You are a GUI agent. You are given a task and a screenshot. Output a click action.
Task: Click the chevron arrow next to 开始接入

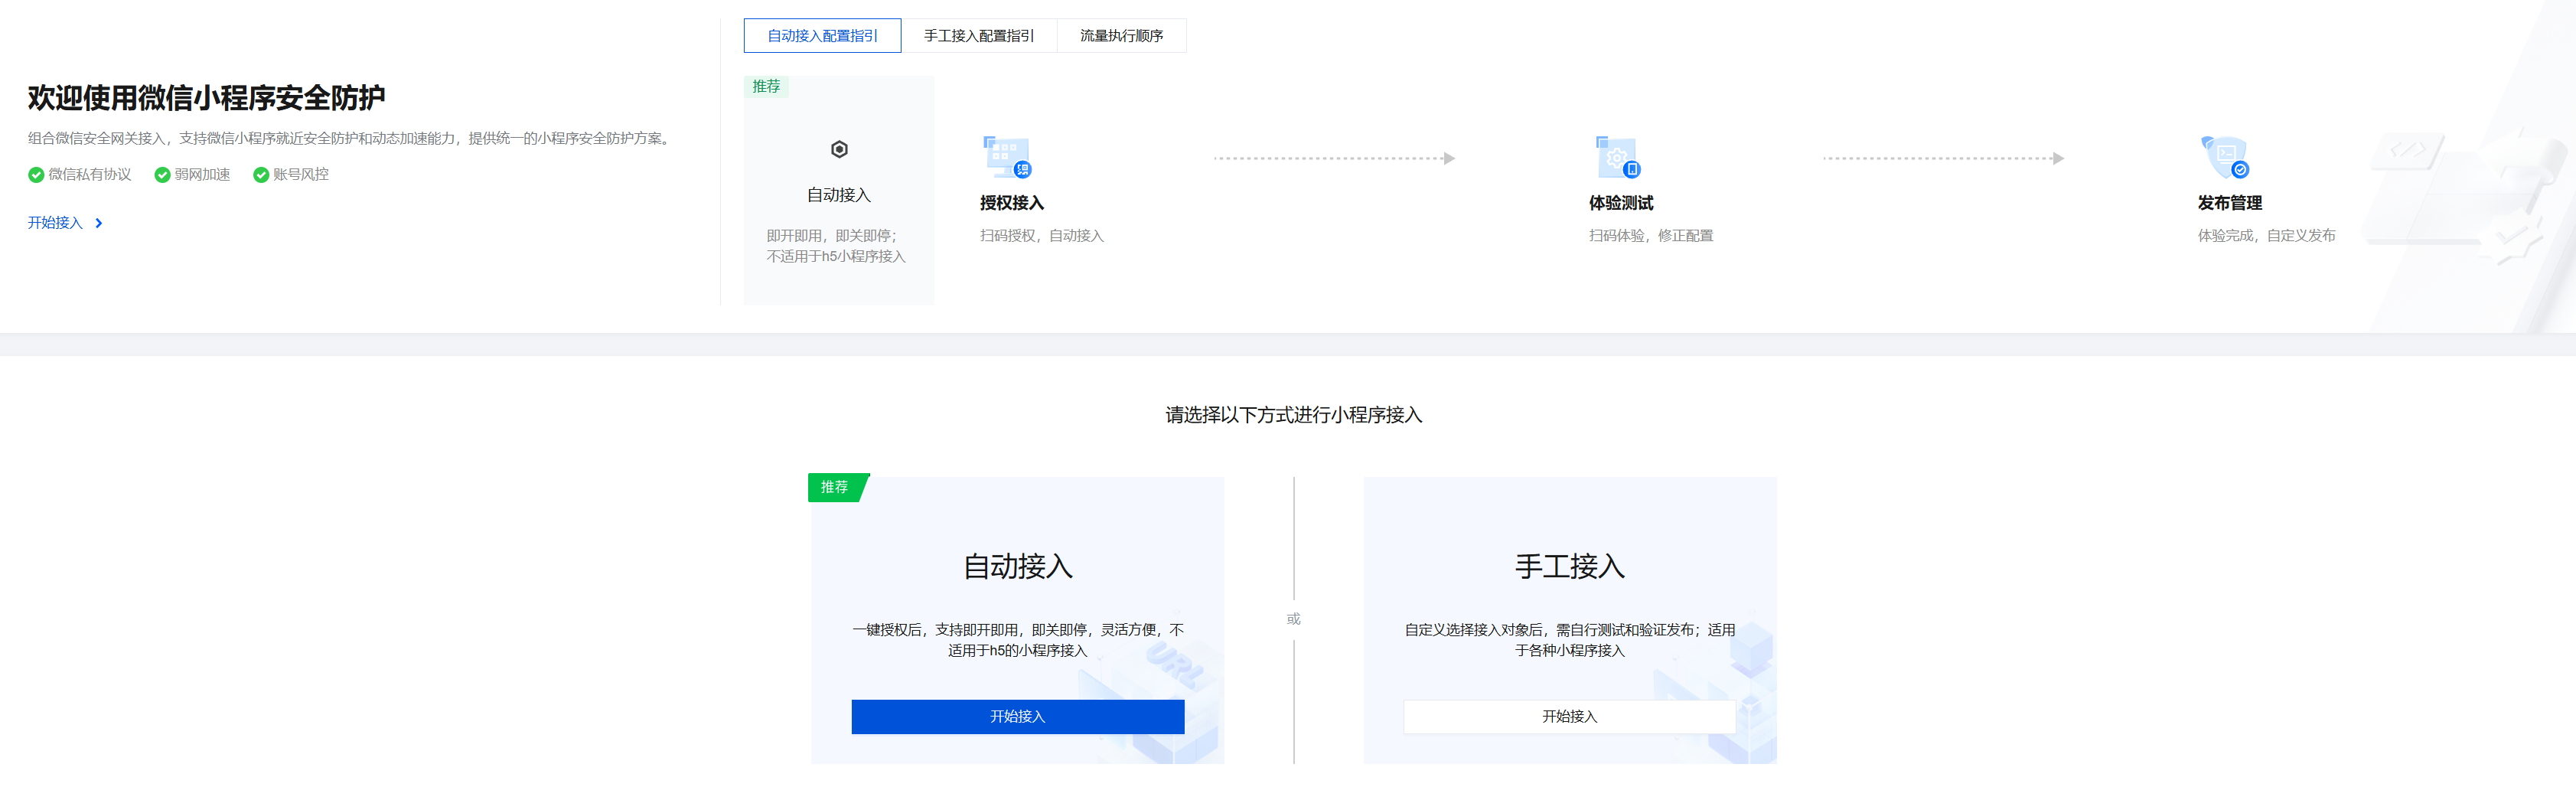(99, 223)
